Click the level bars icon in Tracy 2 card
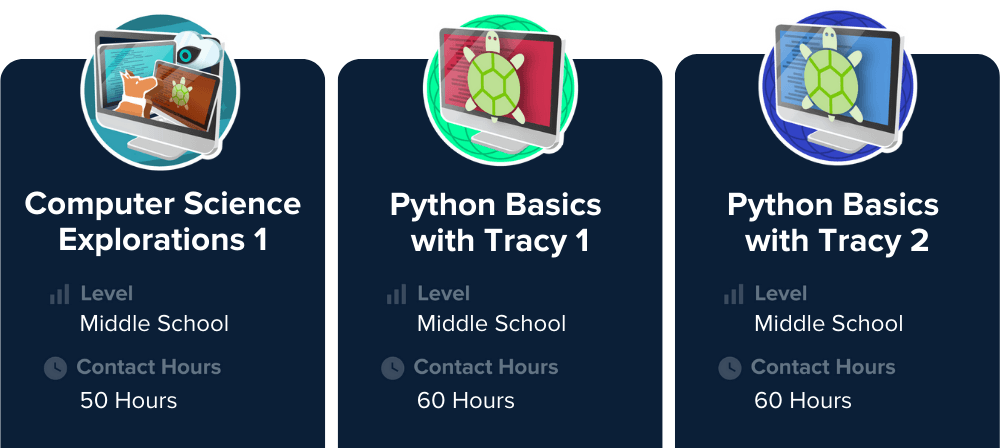Image resolution: width=1000 pixels, height=448 pixels. [x=734, y=294]
